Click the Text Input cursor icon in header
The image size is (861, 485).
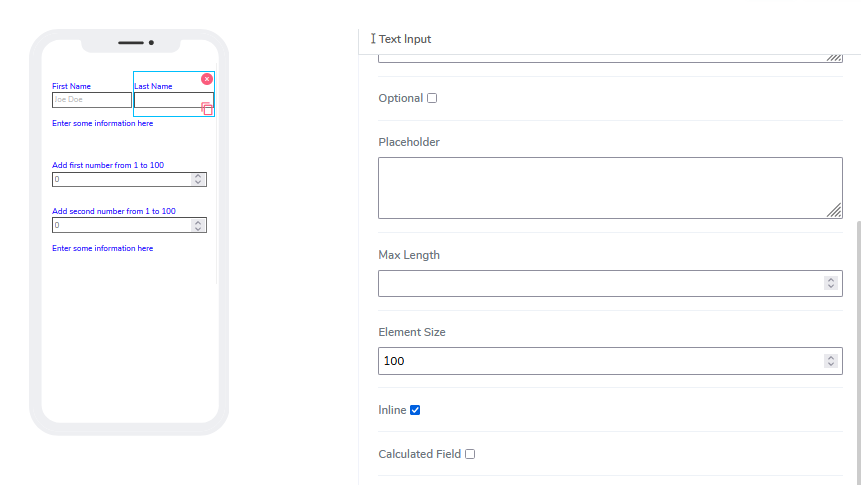coord(373,39)
